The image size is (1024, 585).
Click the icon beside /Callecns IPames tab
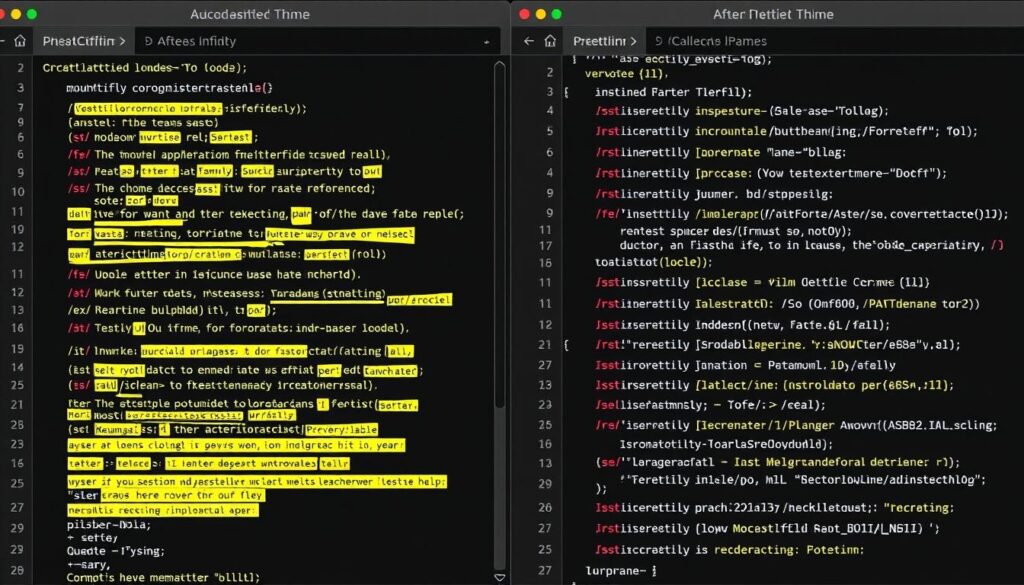pos(659,41)
